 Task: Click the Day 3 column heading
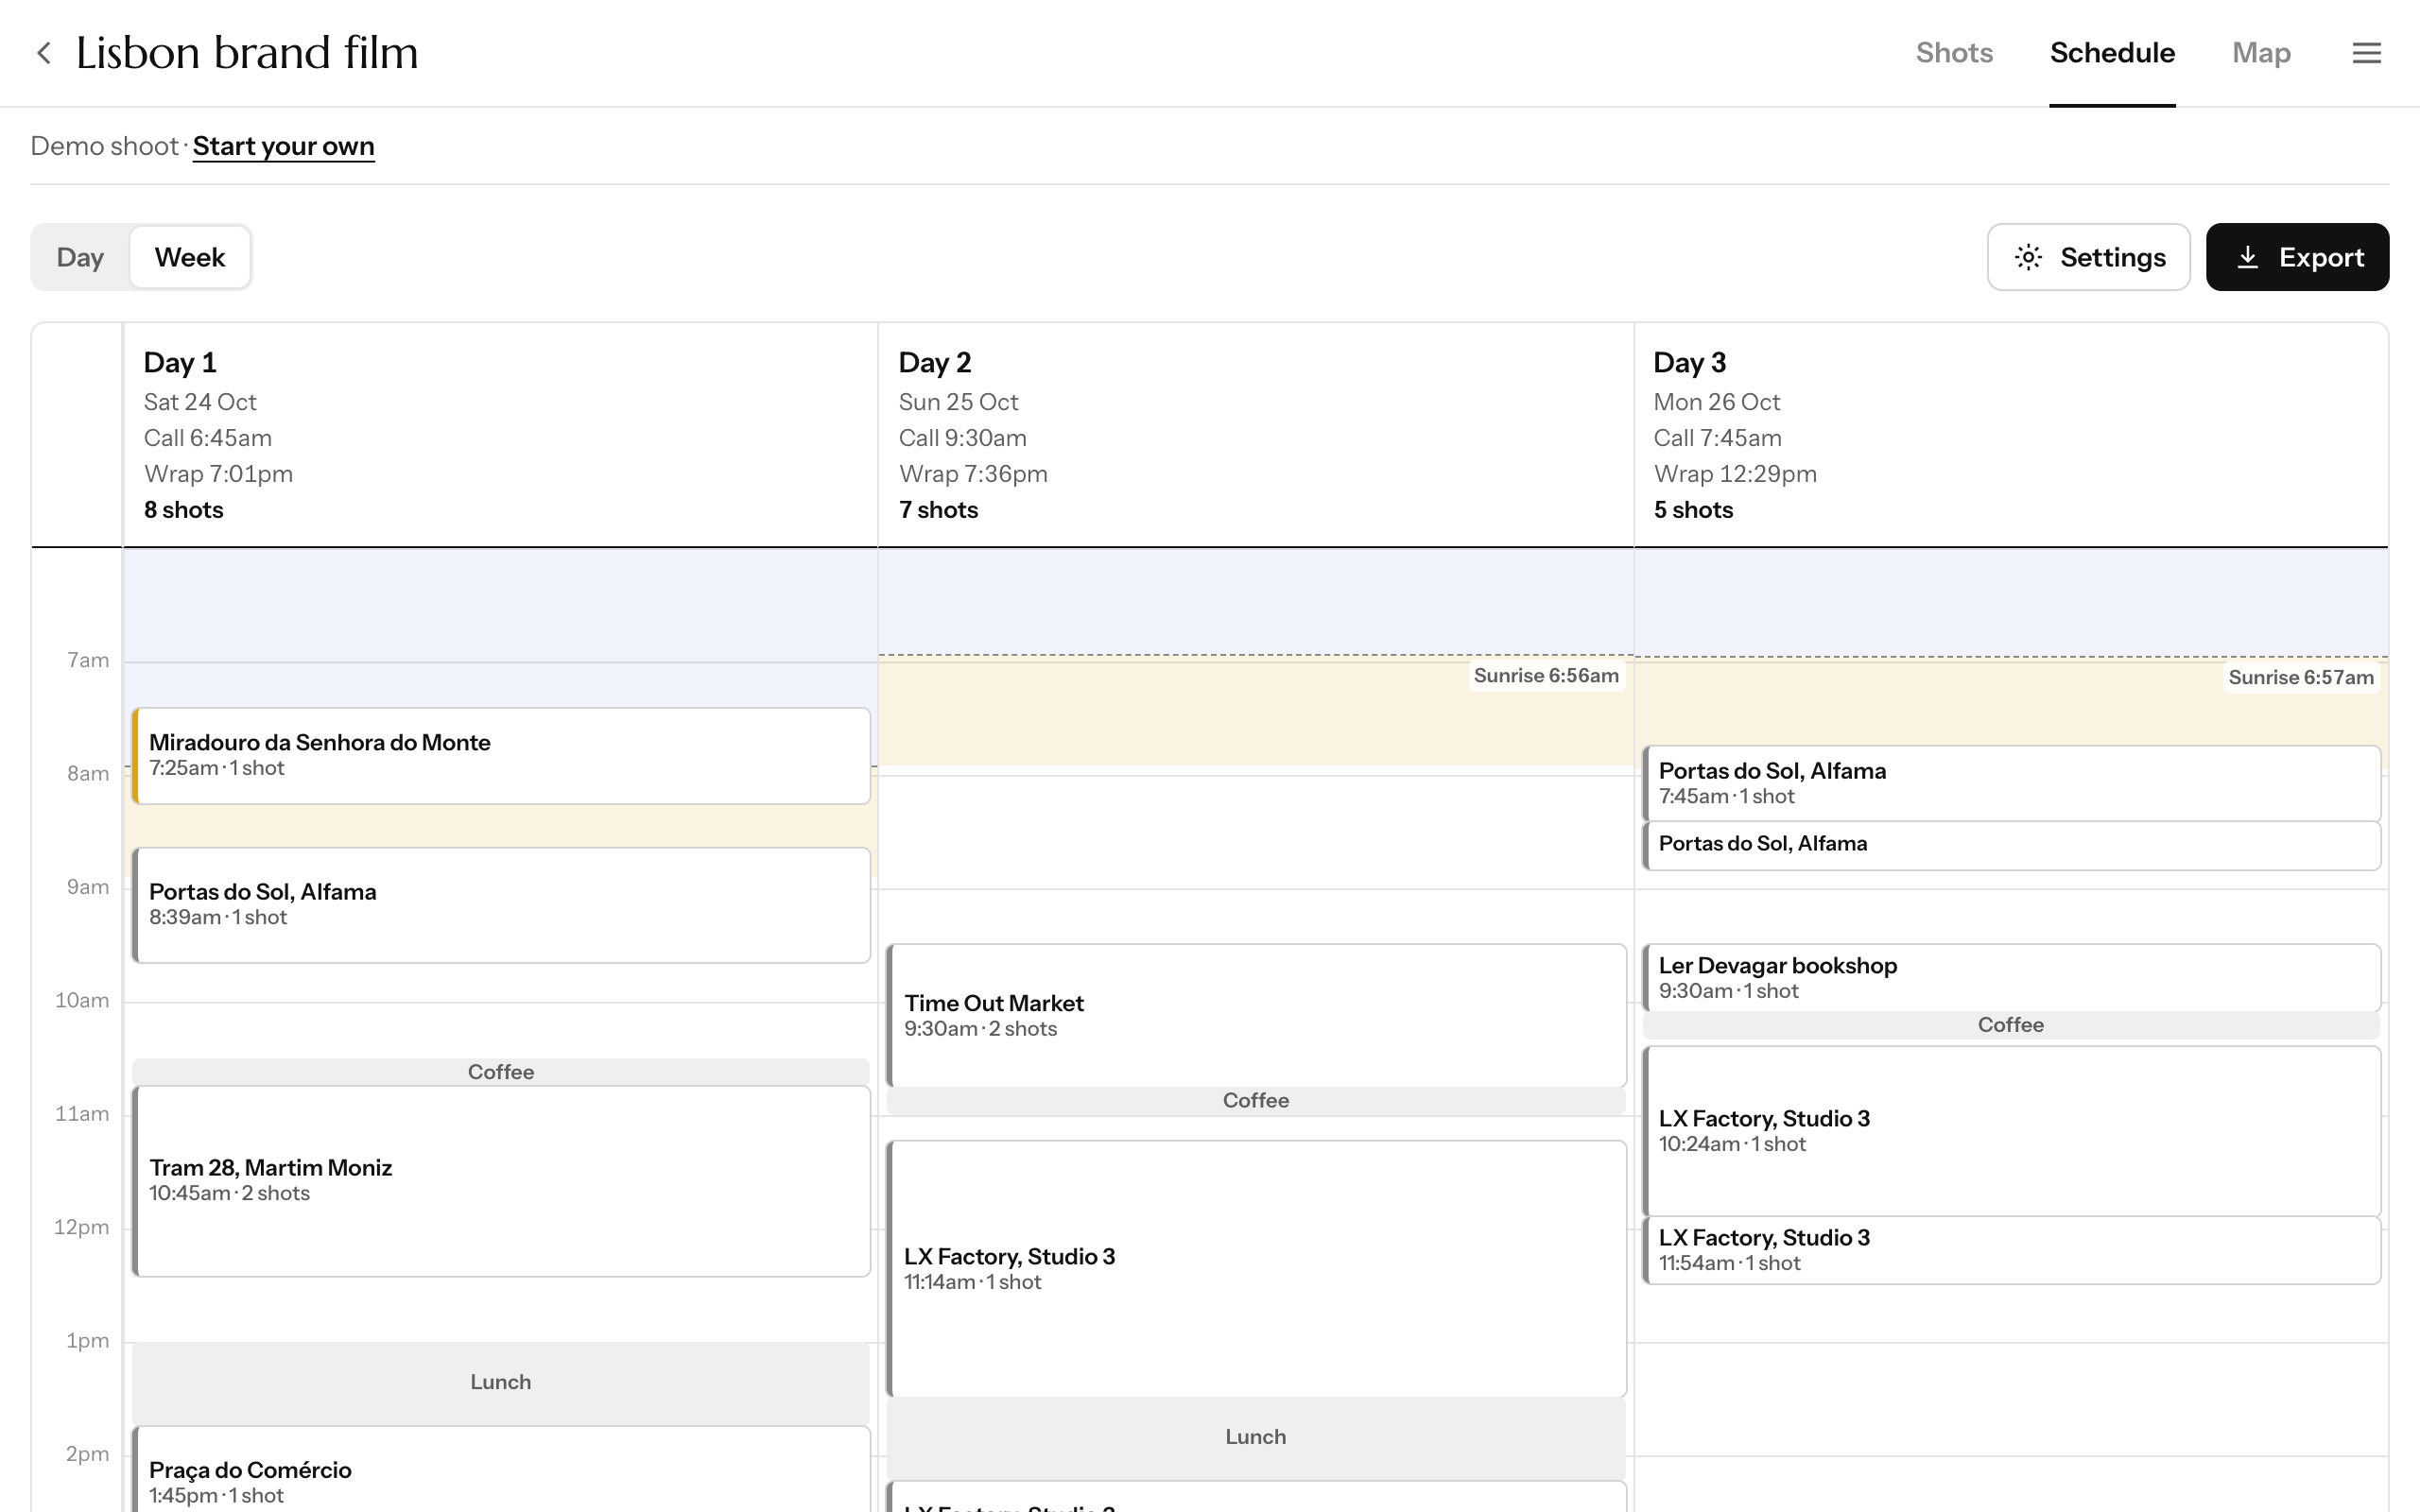click(x=1690, y=362)
